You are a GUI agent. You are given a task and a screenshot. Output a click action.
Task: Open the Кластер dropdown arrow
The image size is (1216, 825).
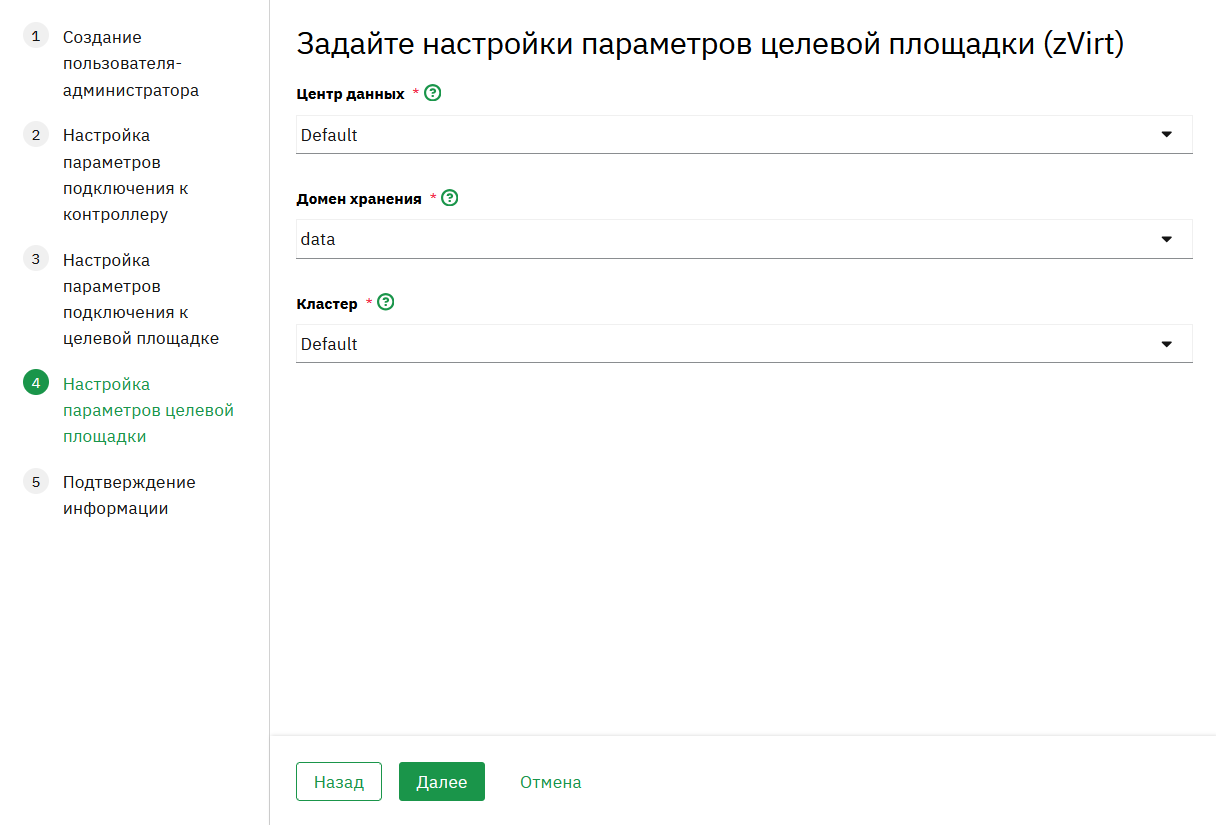click(1166, 344)
